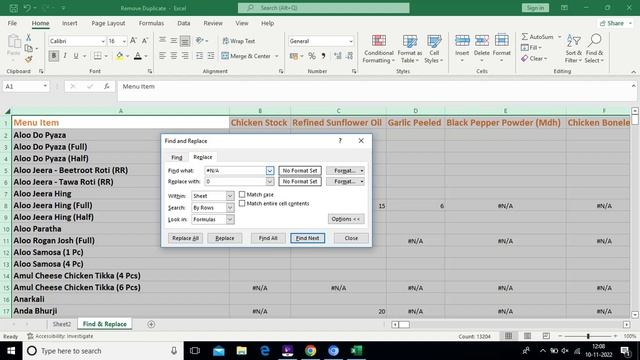Click the Fill Color bucket icon

coord(120,56)
